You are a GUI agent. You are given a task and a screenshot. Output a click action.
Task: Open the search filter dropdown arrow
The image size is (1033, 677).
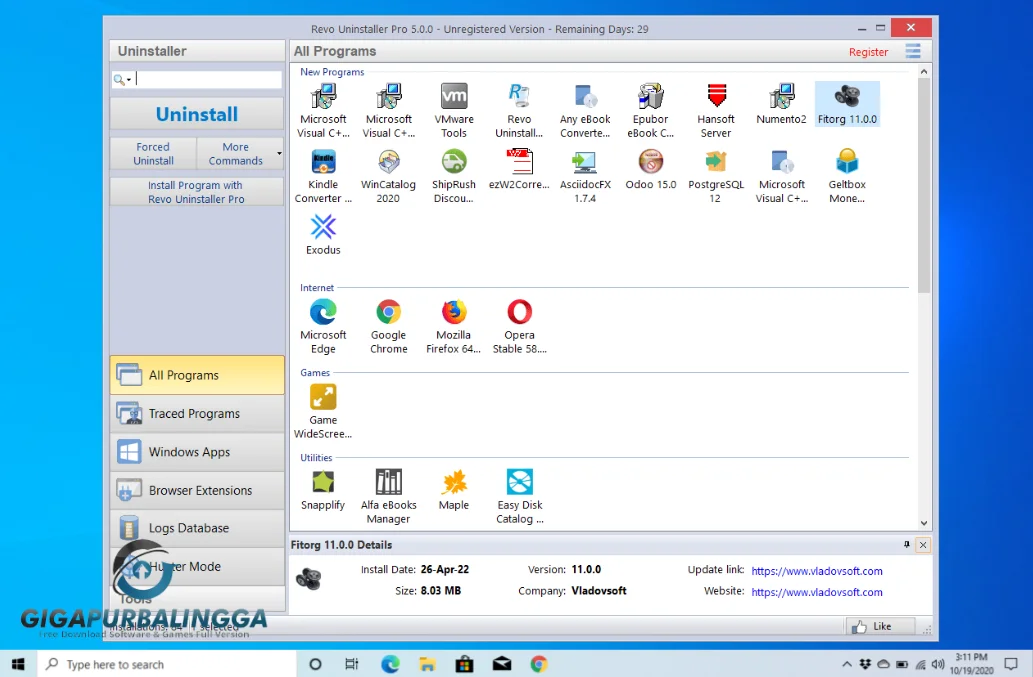(x=129, y=78)
